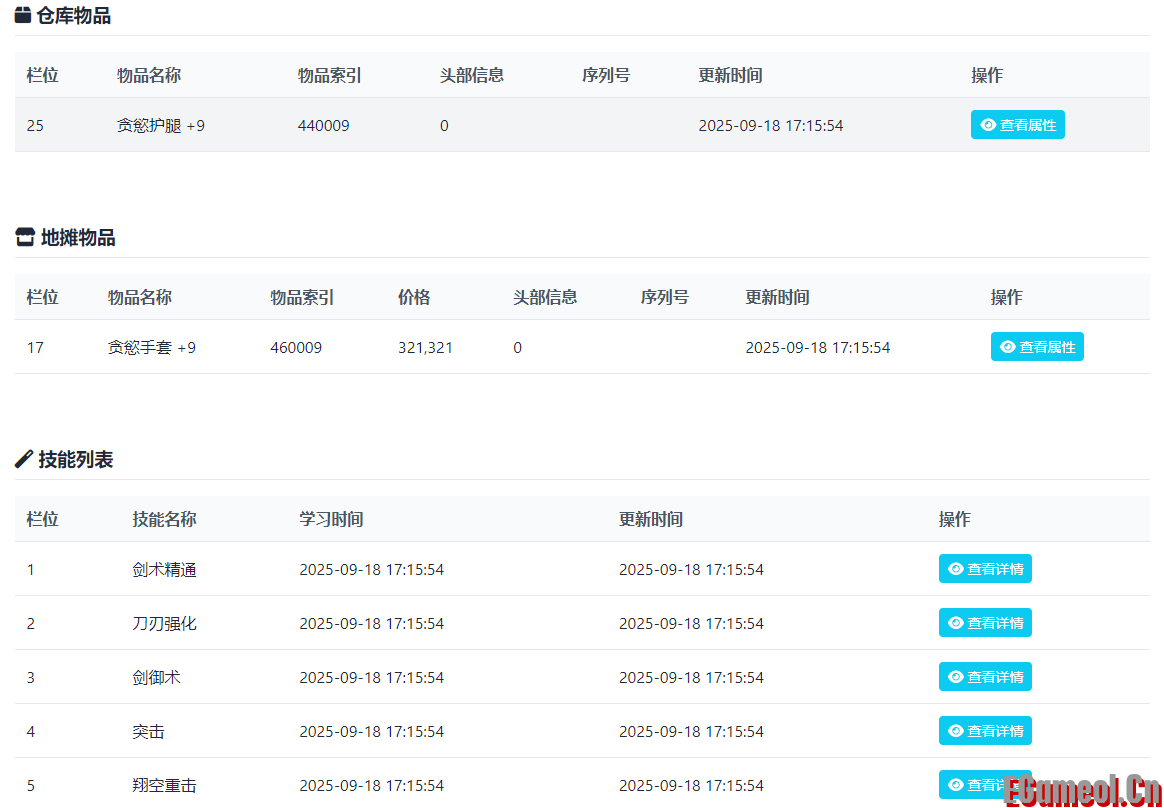Click the price value 321,321
Screen dimensions: 1164x808
tap(425, 348)
